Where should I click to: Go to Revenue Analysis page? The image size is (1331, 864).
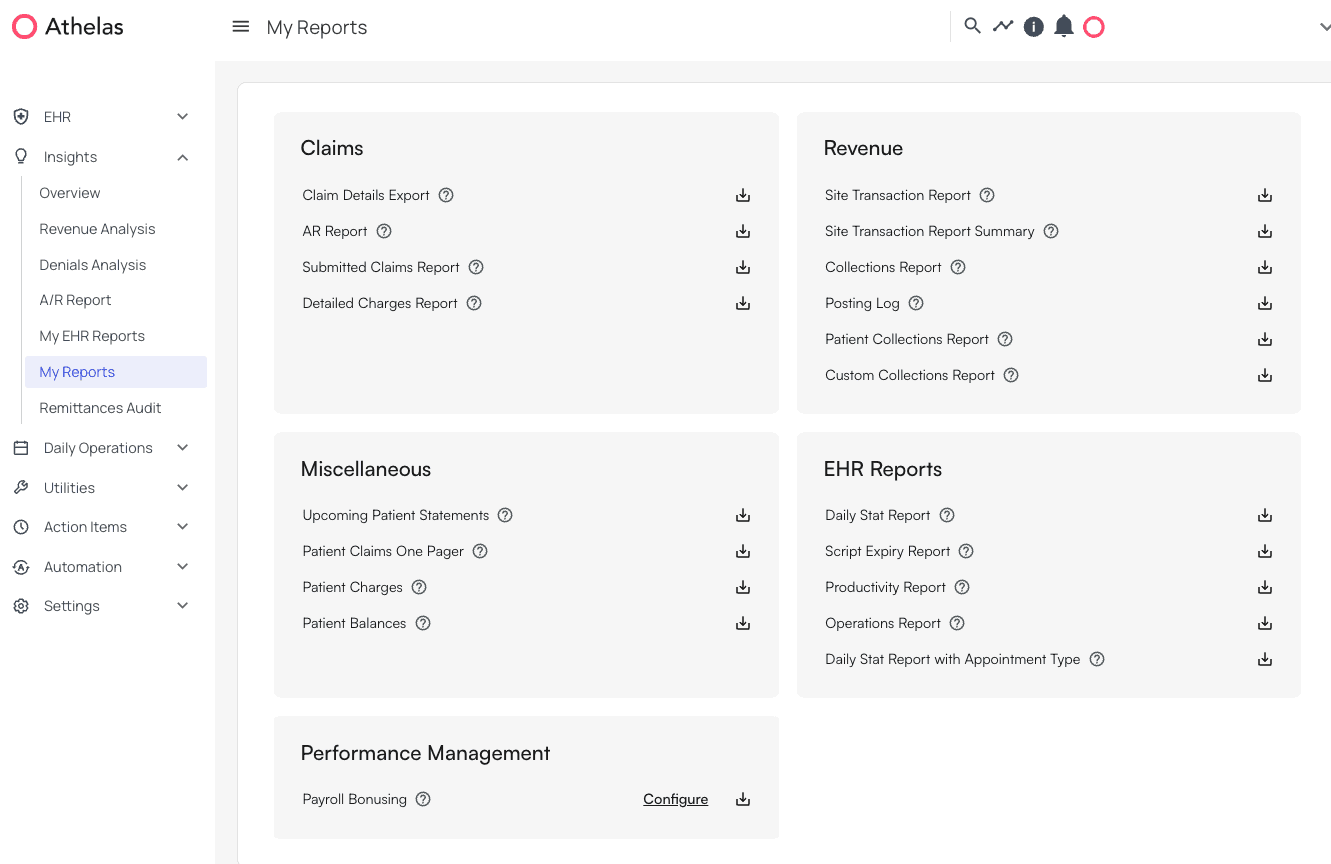click(x=97, y=229)
